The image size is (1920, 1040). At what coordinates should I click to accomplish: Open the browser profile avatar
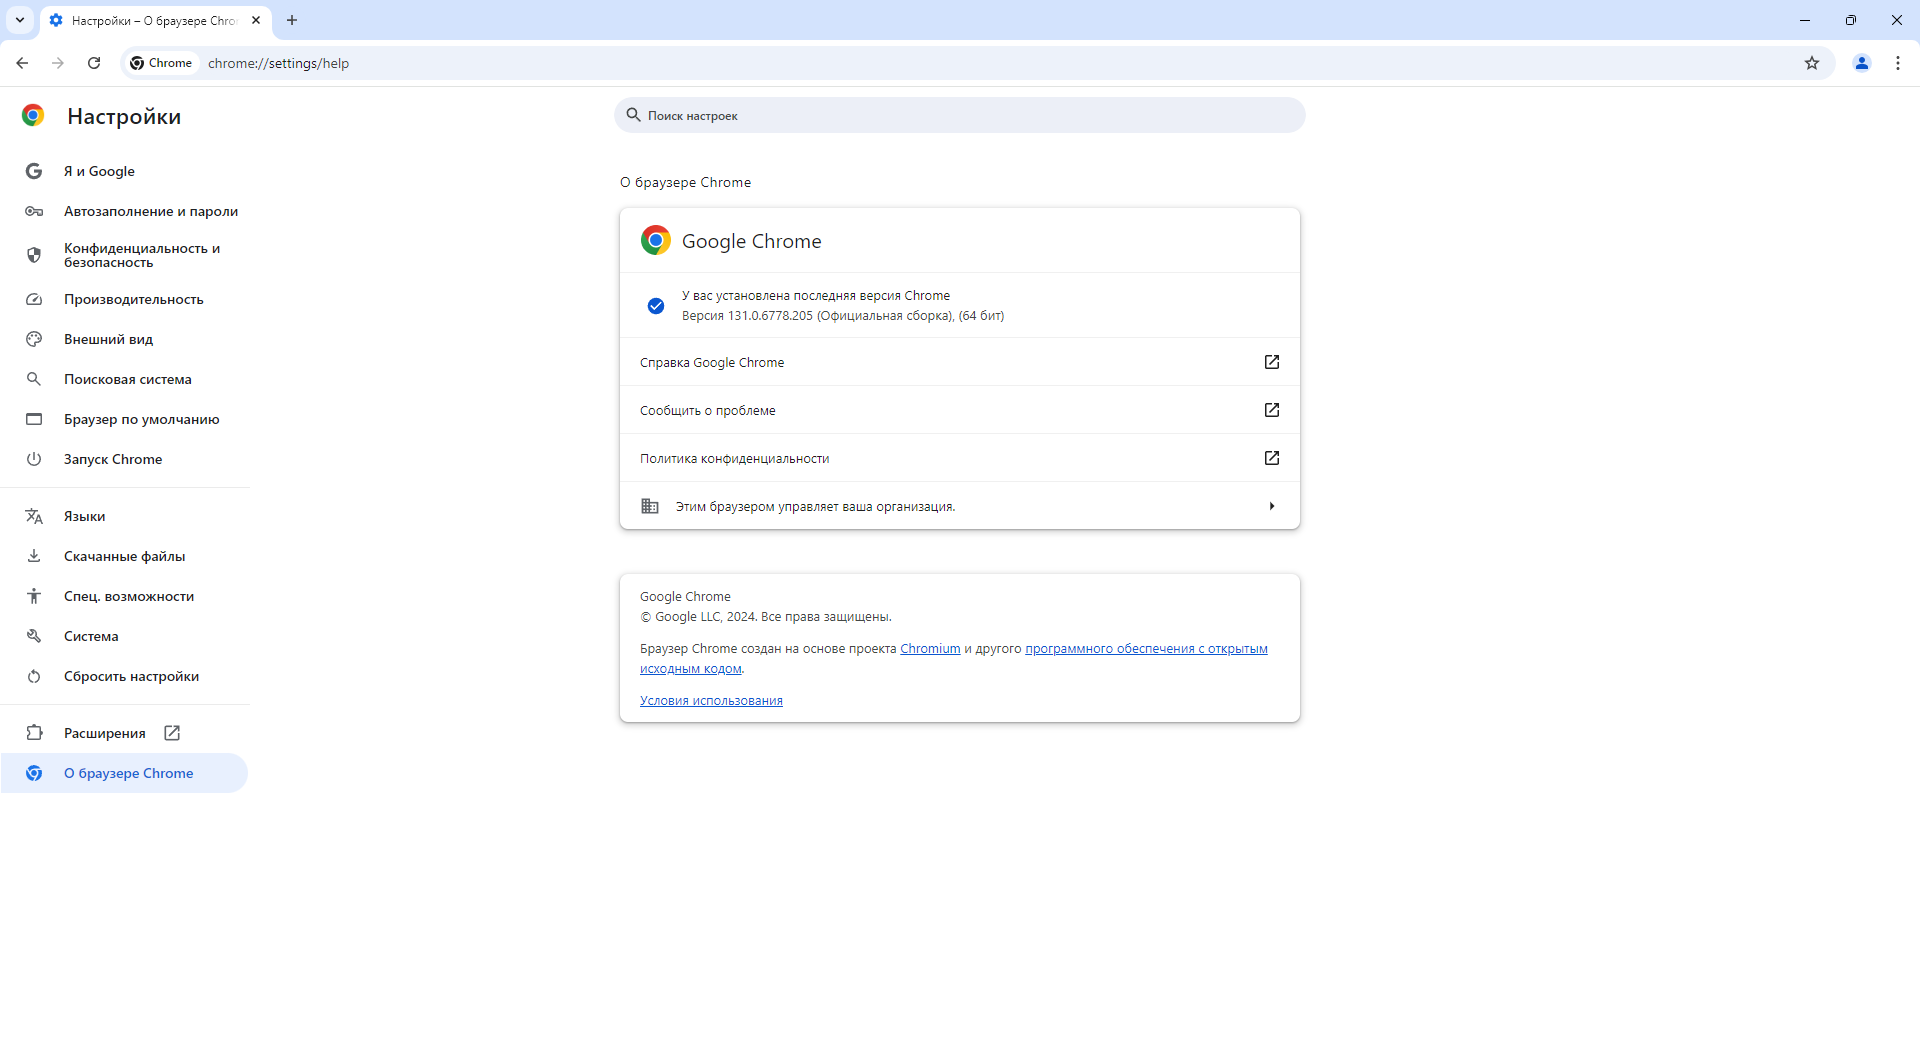(x=1861, y=62)
